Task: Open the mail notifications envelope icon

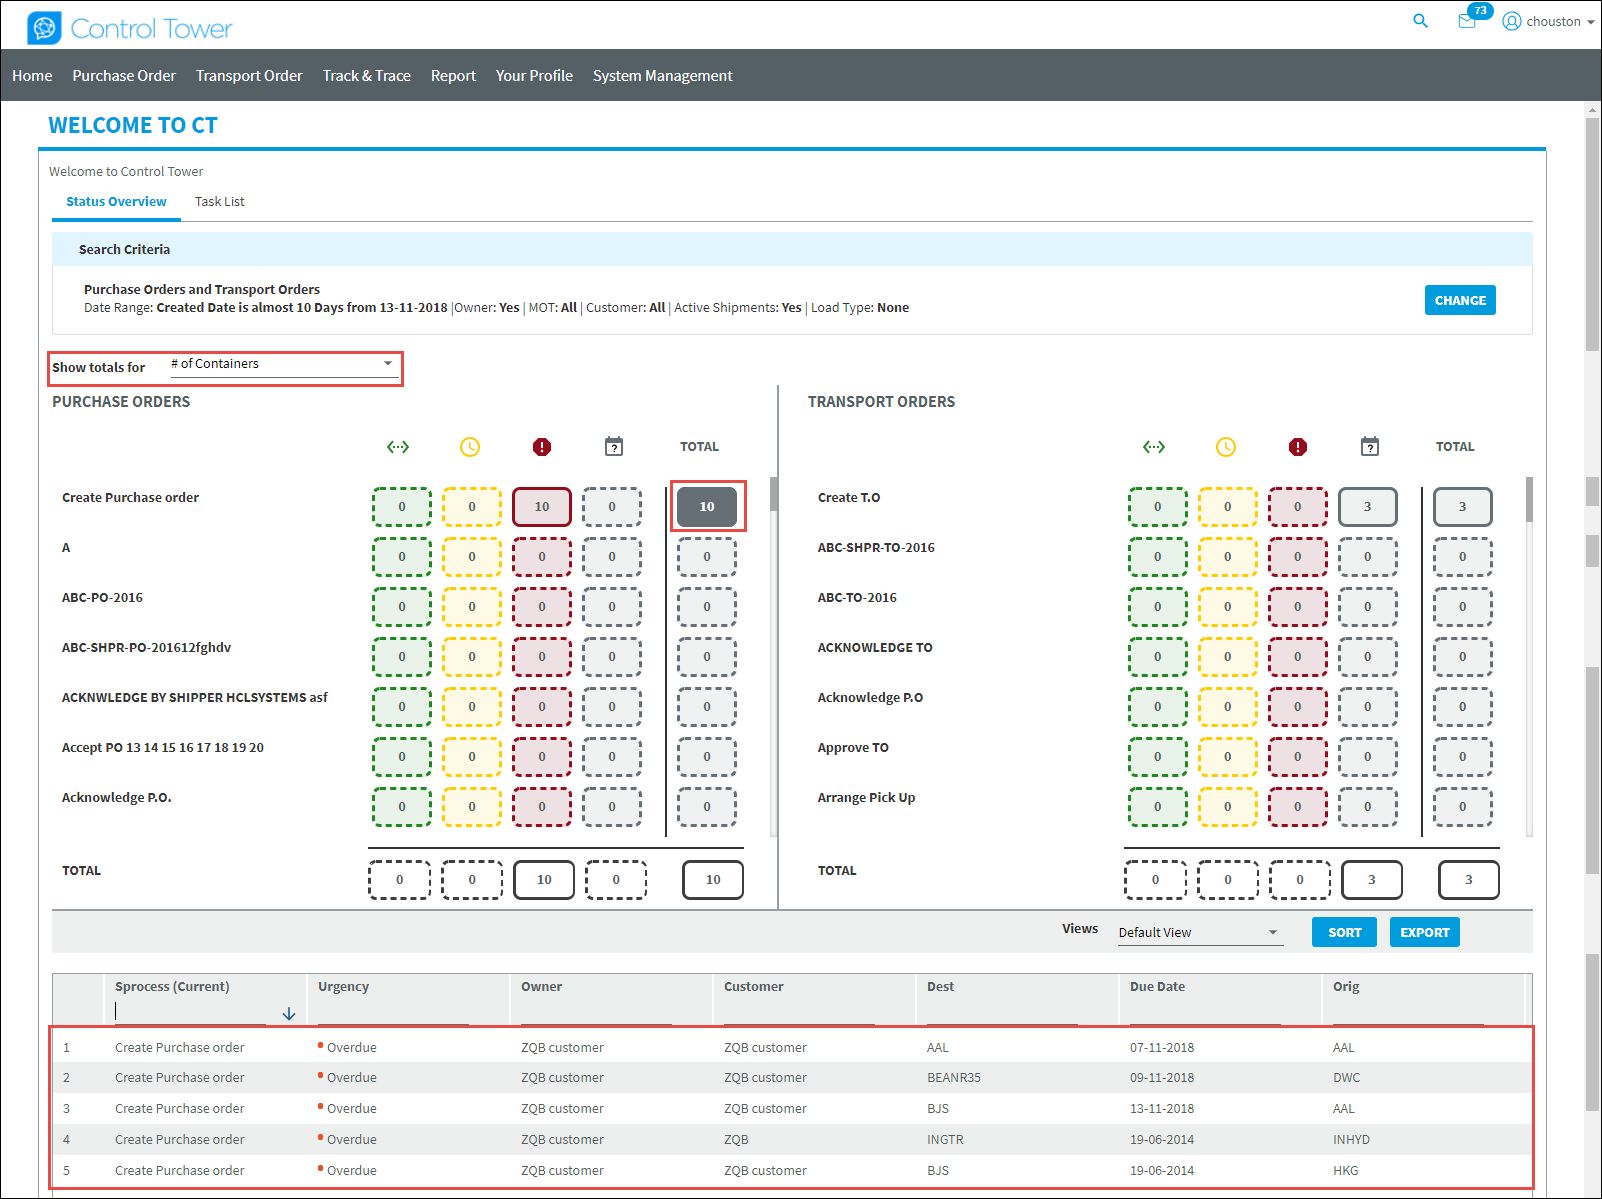Action: [1466, 23]
